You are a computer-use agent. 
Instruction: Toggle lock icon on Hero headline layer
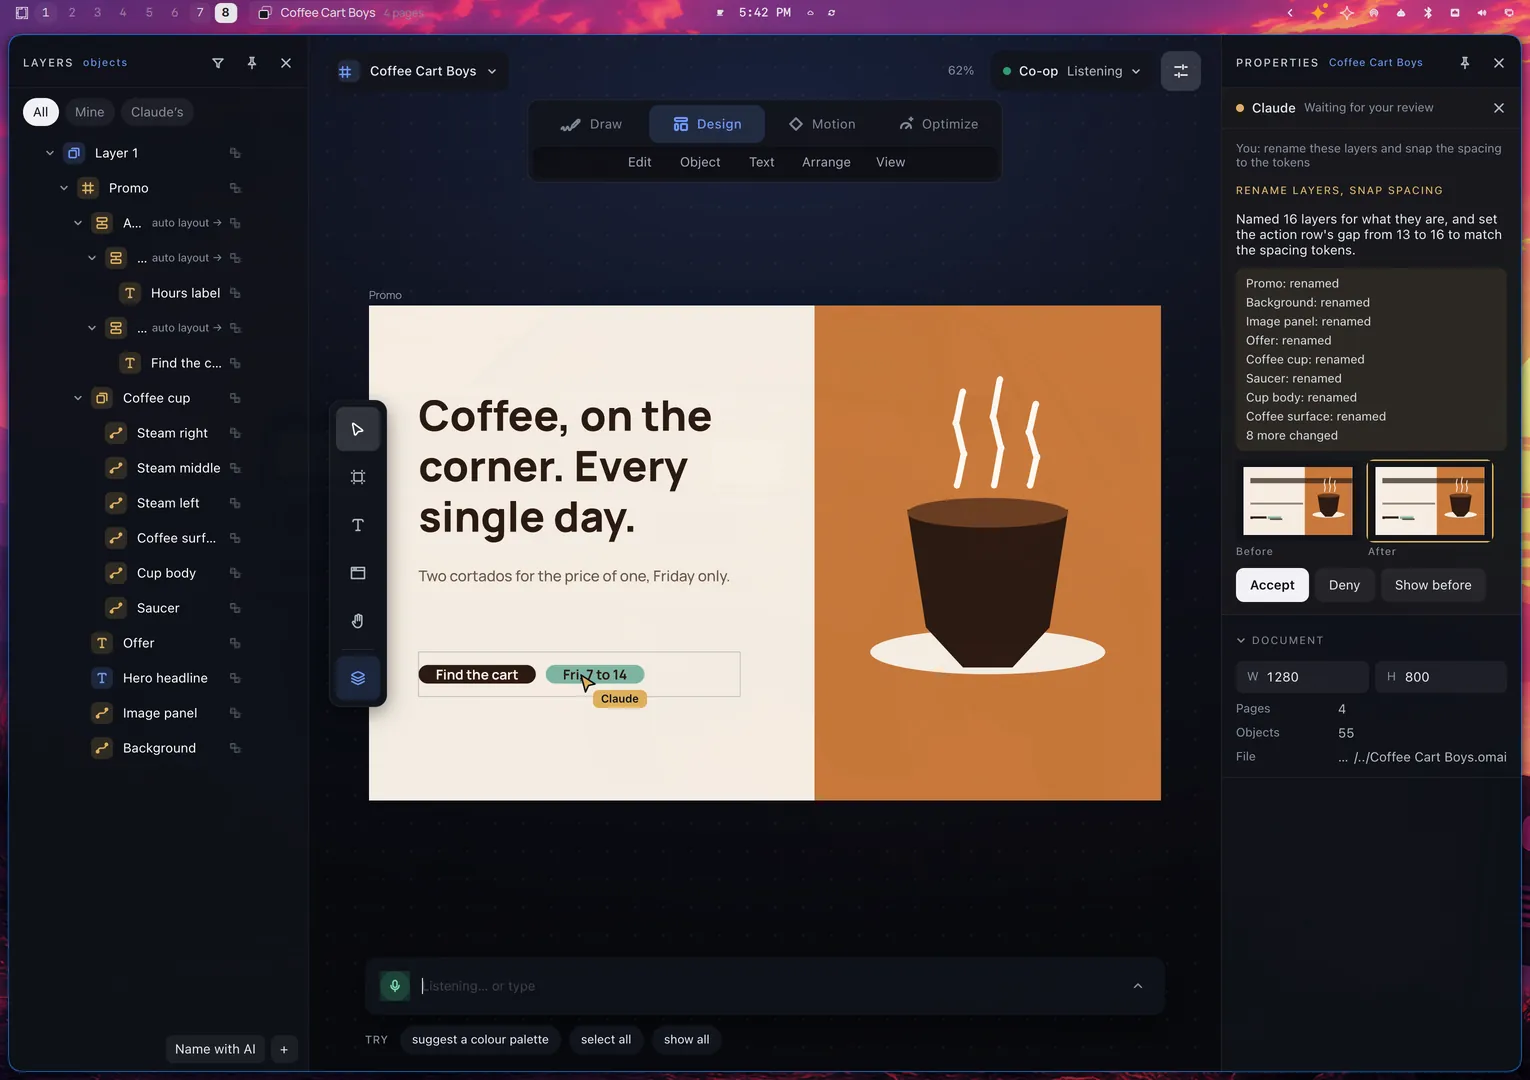(x=235, y=678)
